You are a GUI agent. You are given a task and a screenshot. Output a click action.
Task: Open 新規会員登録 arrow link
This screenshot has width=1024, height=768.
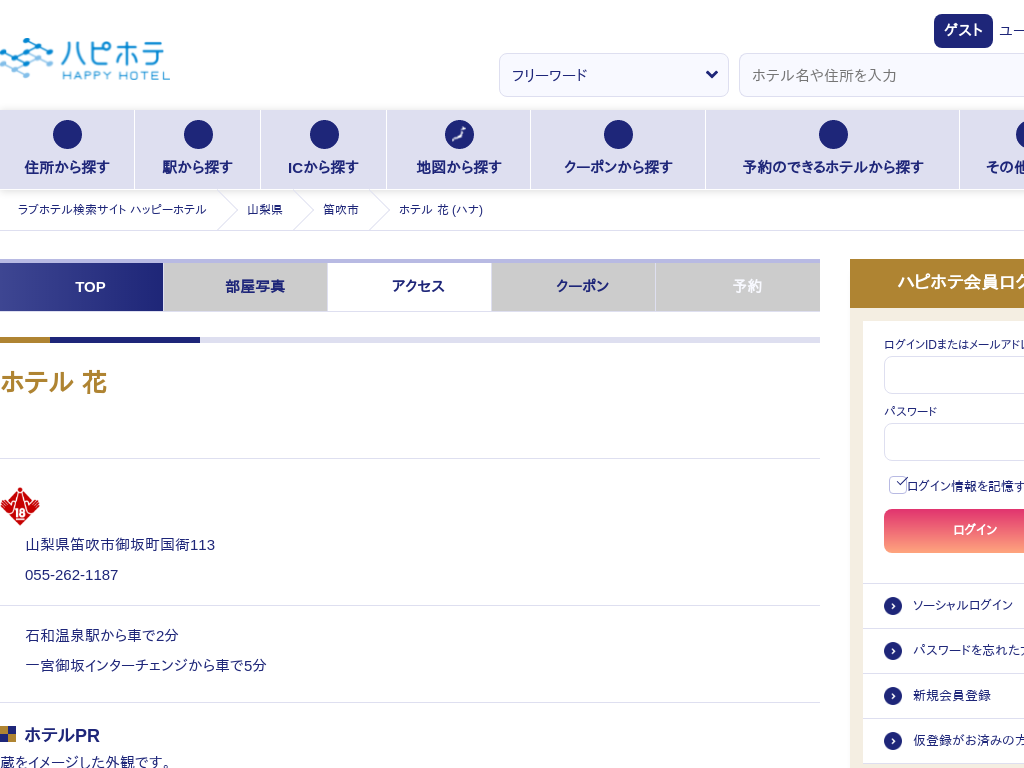tap(893, 696)
